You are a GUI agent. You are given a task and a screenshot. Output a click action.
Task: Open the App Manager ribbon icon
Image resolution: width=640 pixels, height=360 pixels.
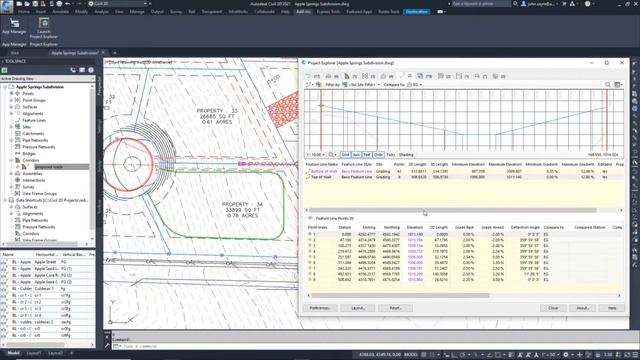(x=14, y=23)
